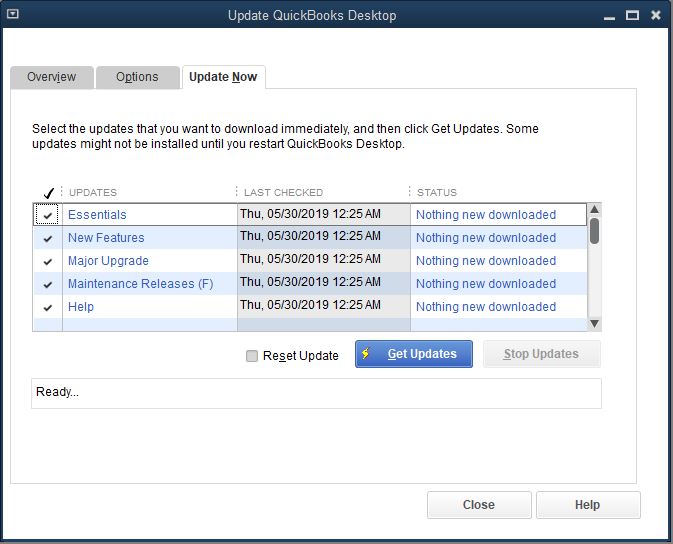Click the Maintenance Releases row last checked date

pos(310,282)
